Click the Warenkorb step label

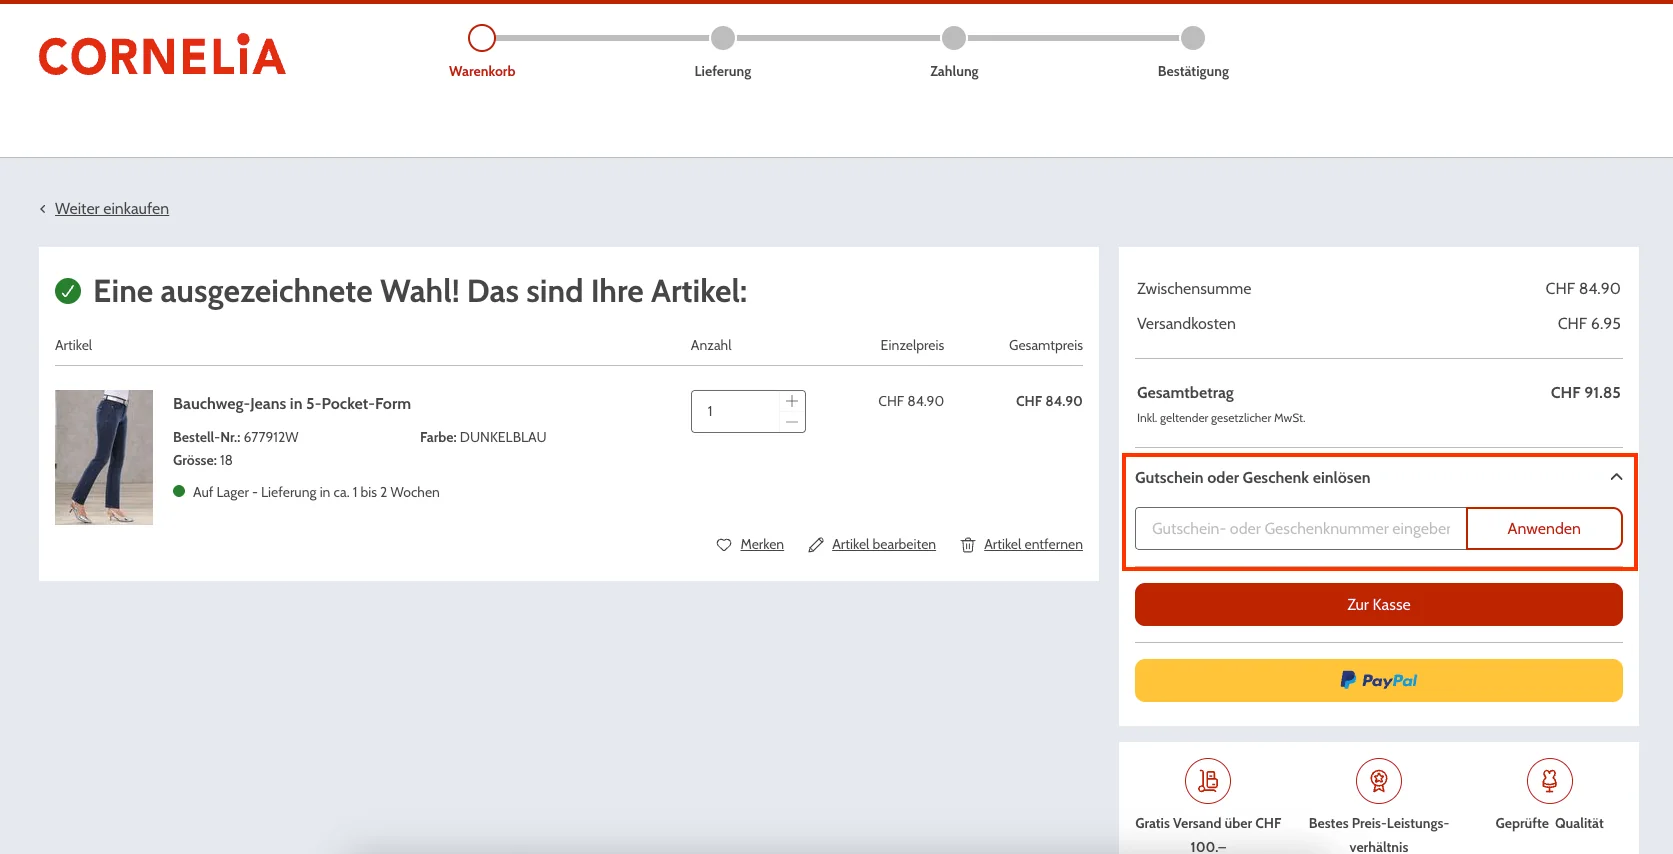pos(482,71)
